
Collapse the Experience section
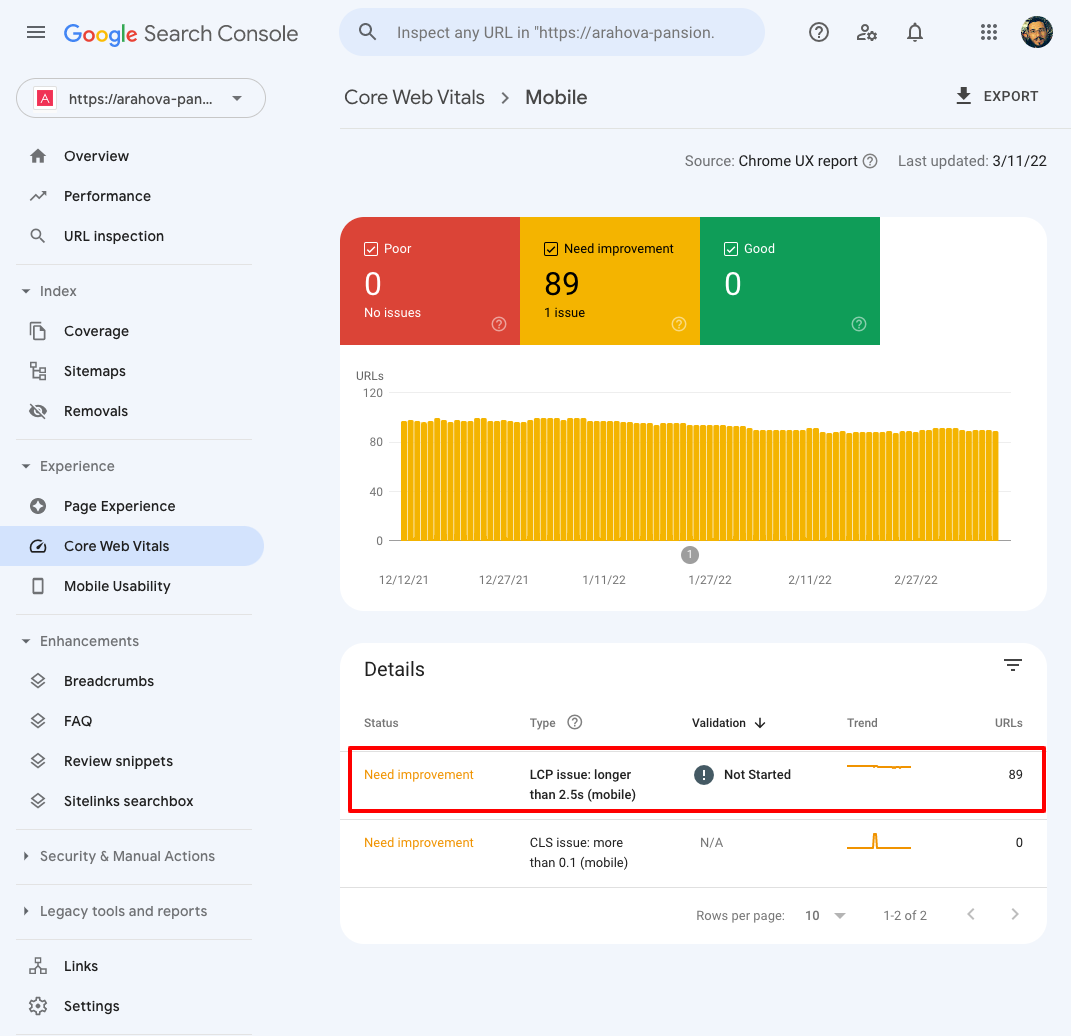coord(26,466)
